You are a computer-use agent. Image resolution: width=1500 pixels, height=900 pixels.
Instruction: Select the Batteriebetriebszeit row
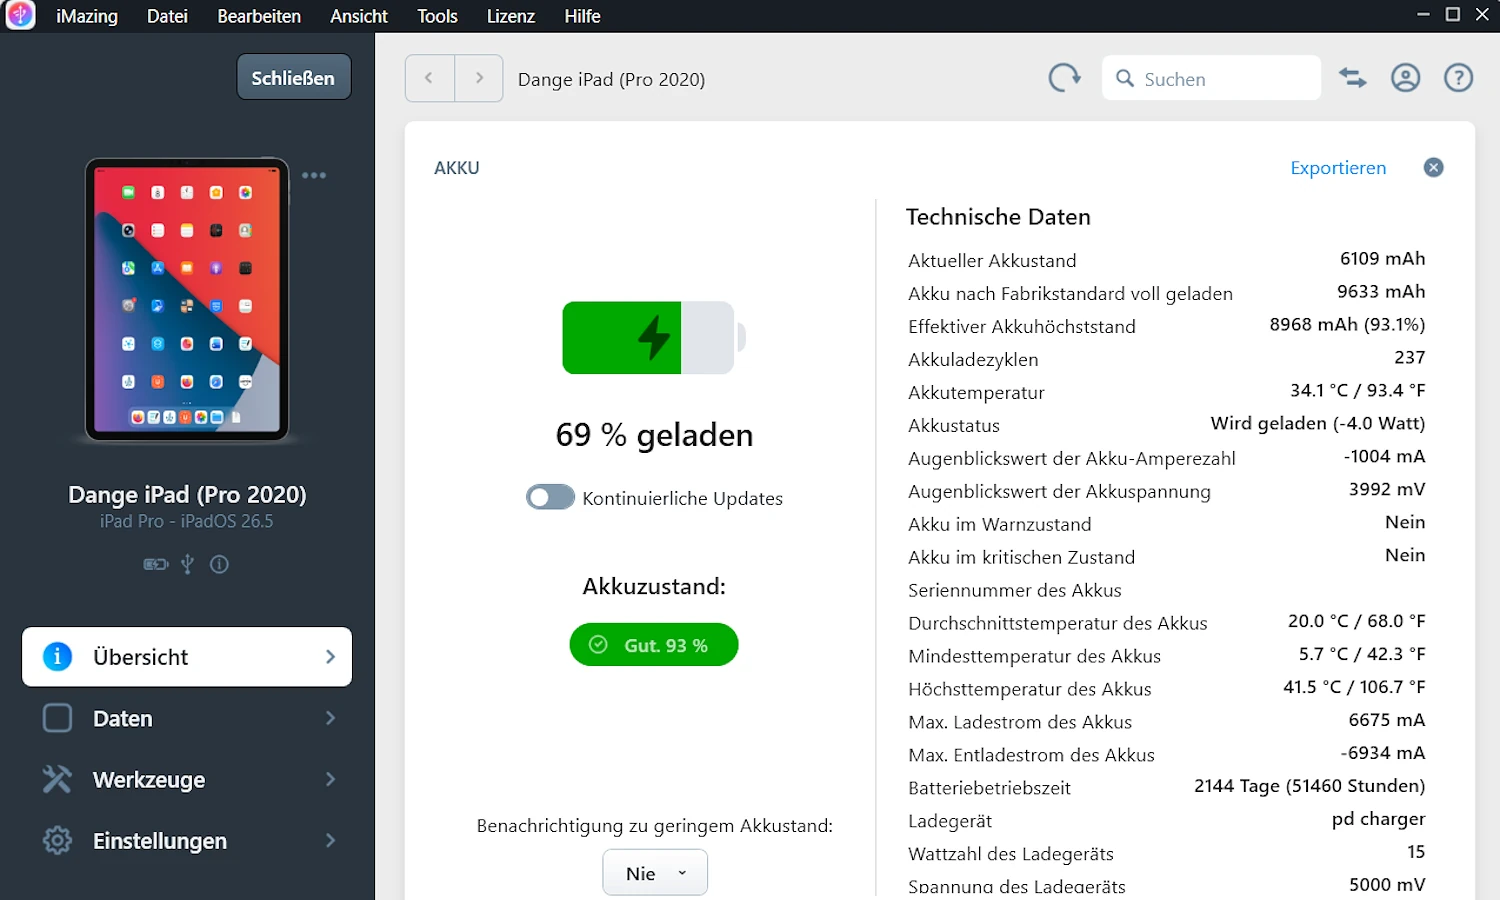(x=1166, y=787)
